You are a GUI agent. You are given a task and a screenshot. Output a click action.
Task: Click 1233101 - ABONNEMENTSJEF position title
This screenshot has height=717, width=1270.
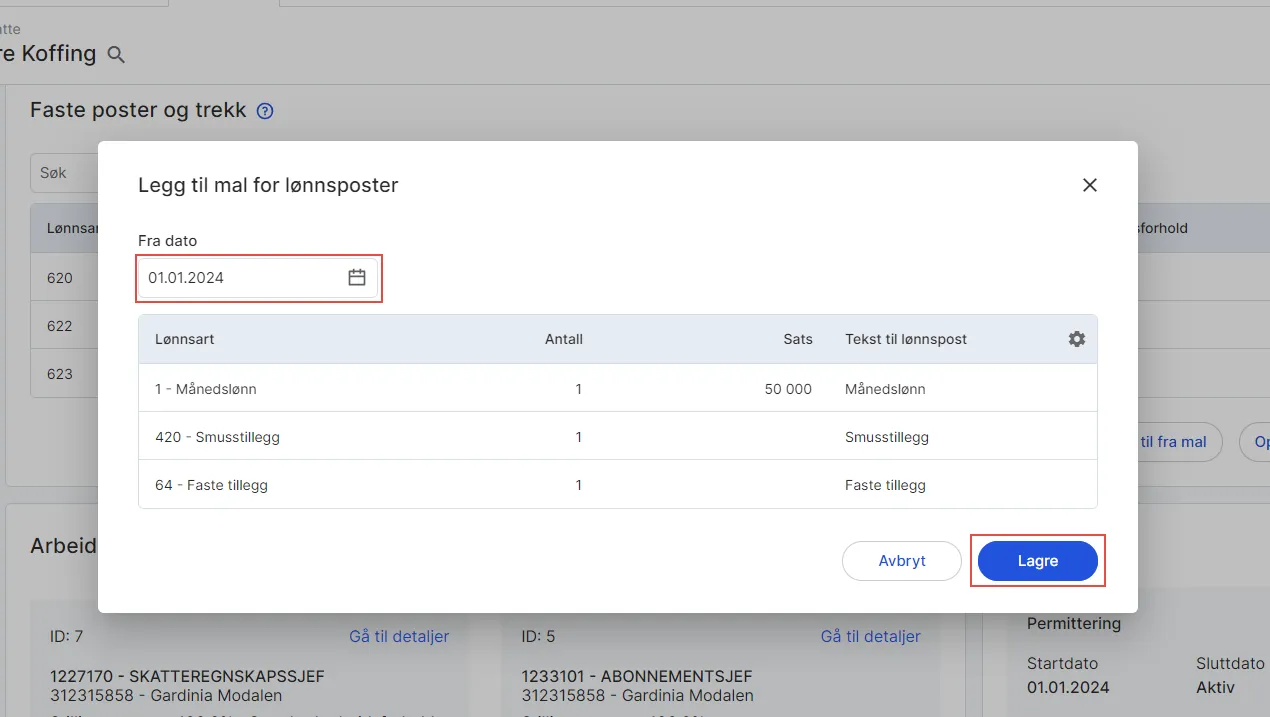click(x=637, y=677)
